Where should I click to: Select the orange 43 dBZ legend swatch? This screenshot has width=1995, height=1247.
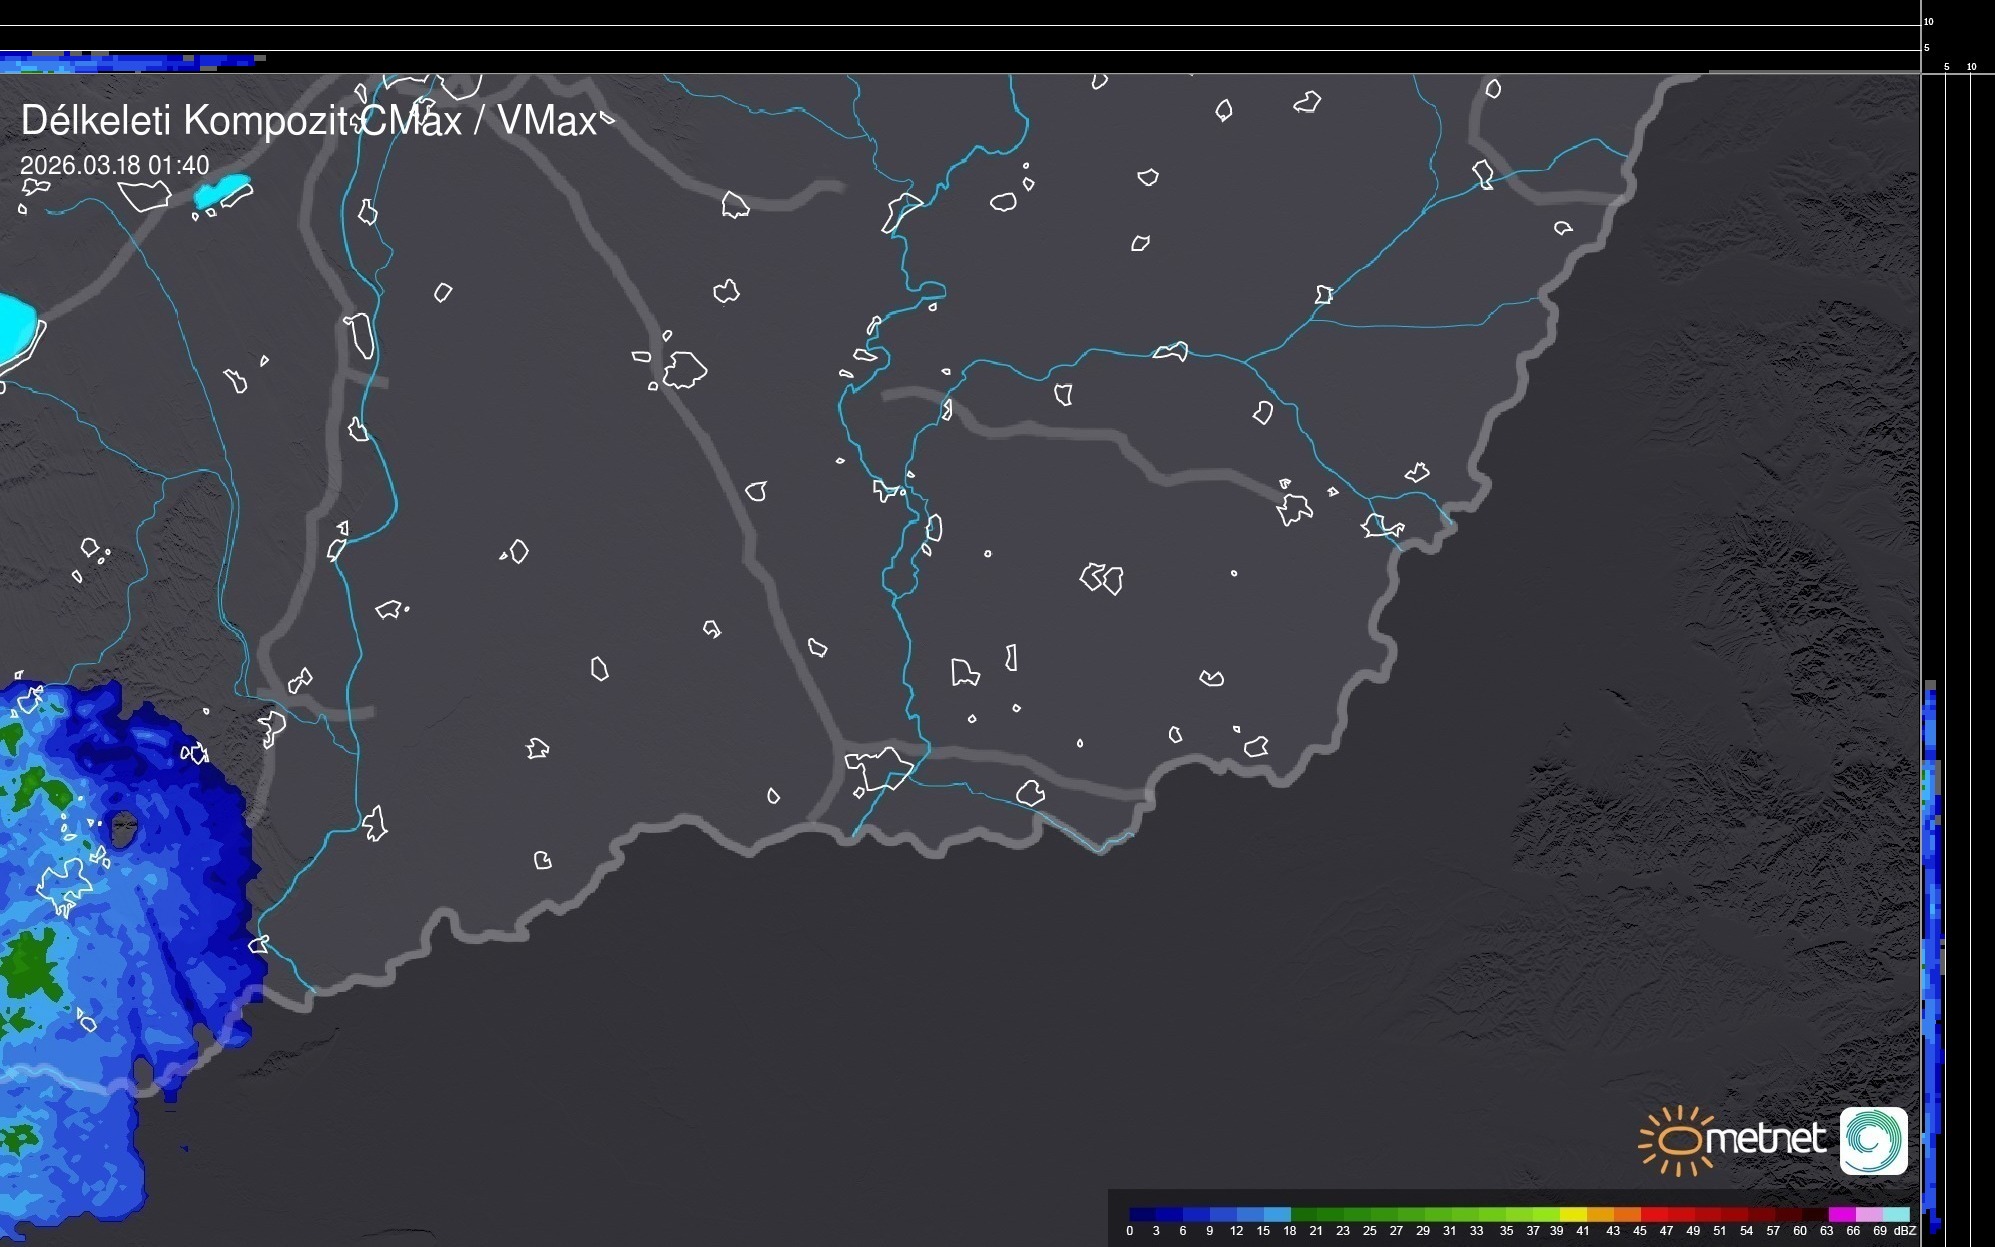[x=1626, y=1215]
